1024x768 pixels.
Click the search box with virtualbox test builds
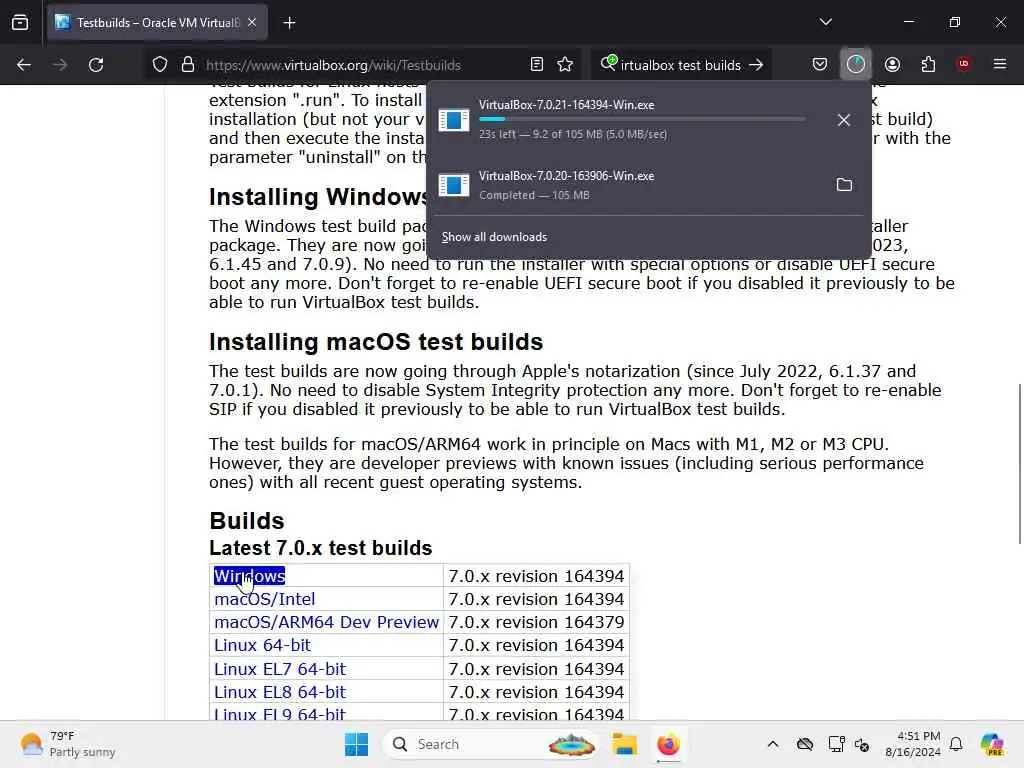click(x=679, y=65)
